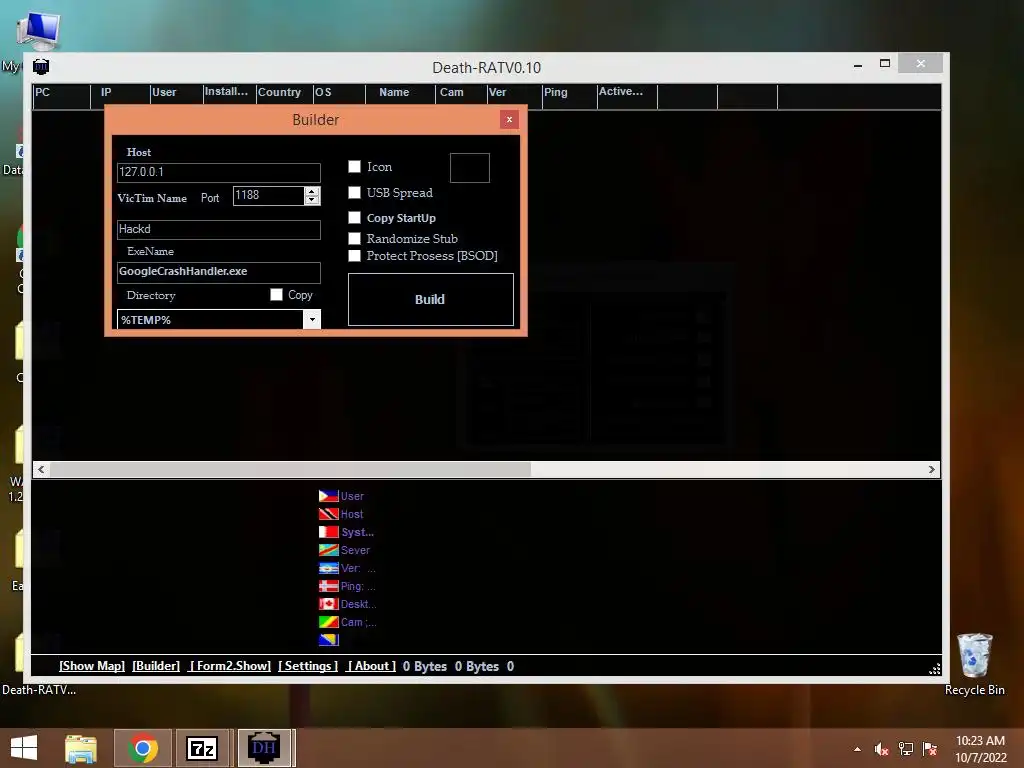This screenshot has width=1024, height=768.
Task: Enable the USB Spread checkbox
Action: pos(355,192)
